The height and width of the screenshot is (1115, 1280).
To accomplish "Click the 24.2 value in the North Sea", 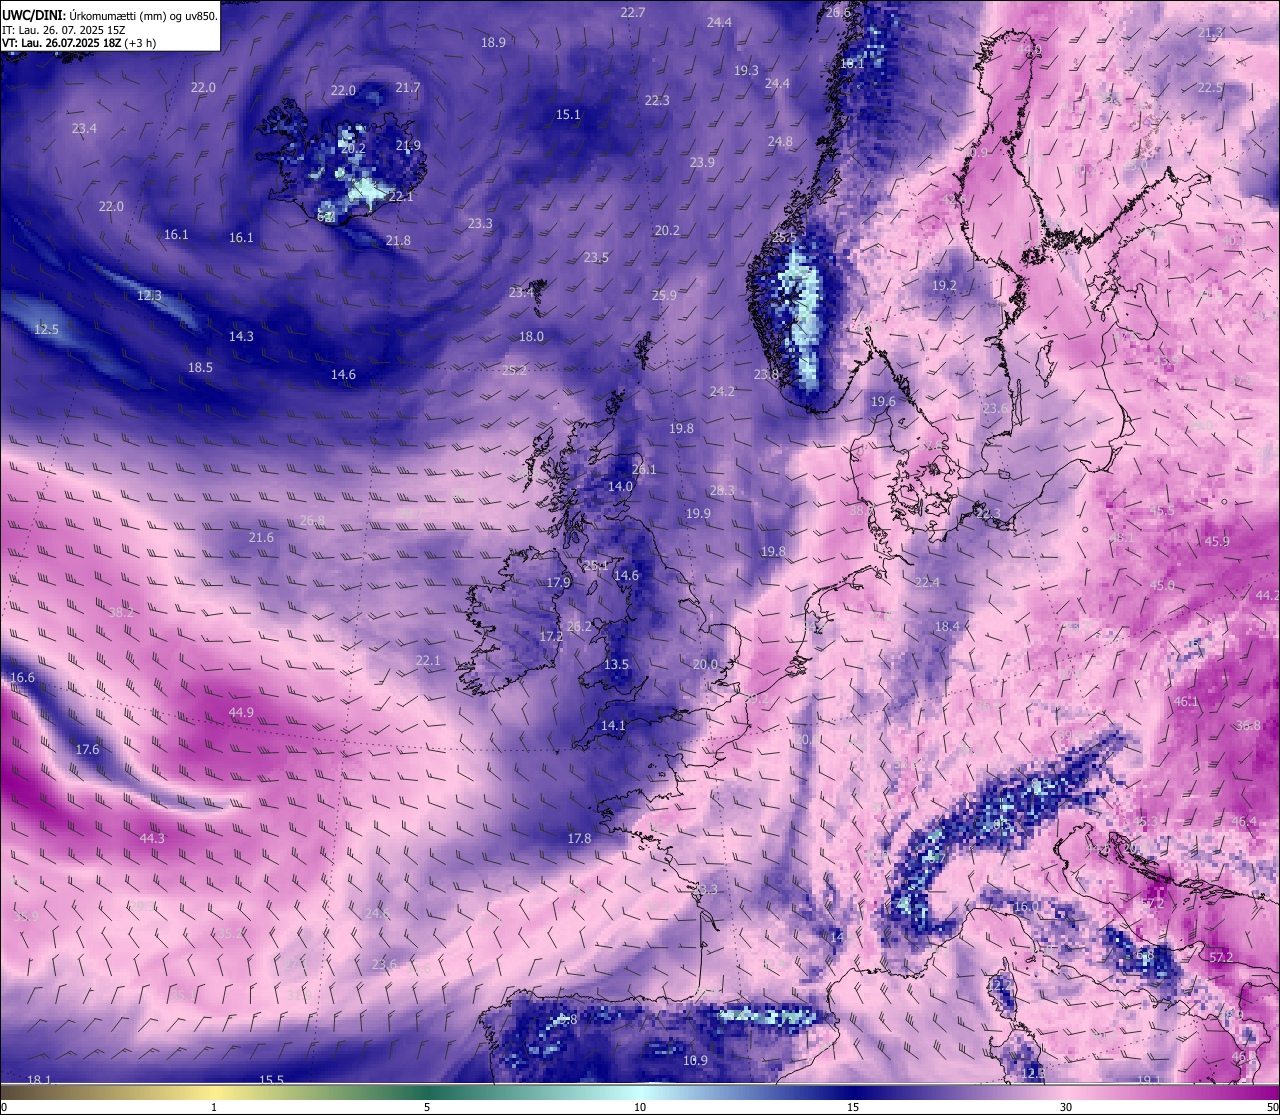I will (x=722, y=391).
